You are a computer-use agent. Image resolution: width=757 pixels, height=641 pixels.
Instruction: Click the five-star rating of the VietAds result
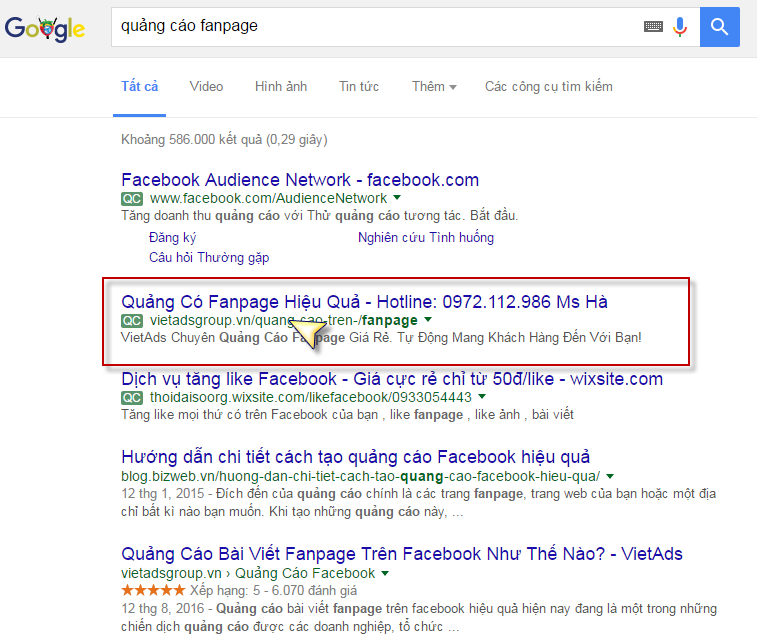click(153, 590)
